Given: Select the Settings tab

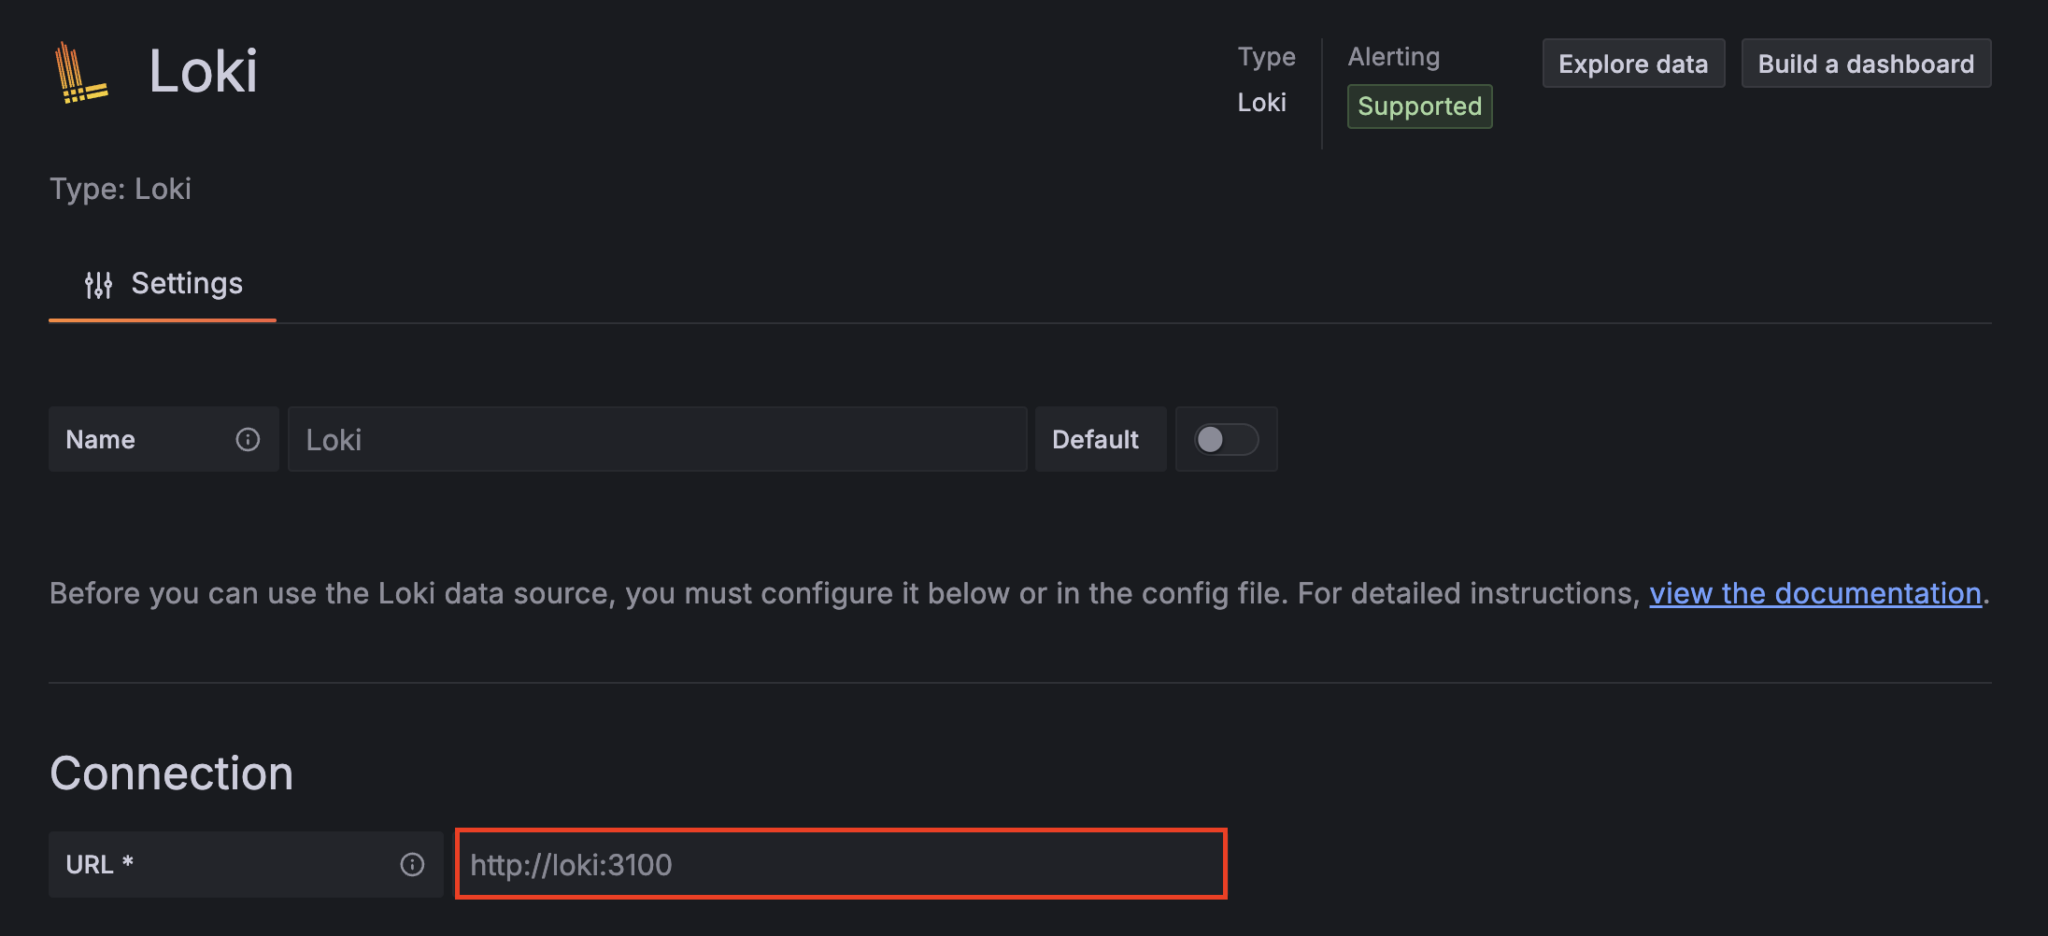Looking at the screenshot, I should click(186, 284).
